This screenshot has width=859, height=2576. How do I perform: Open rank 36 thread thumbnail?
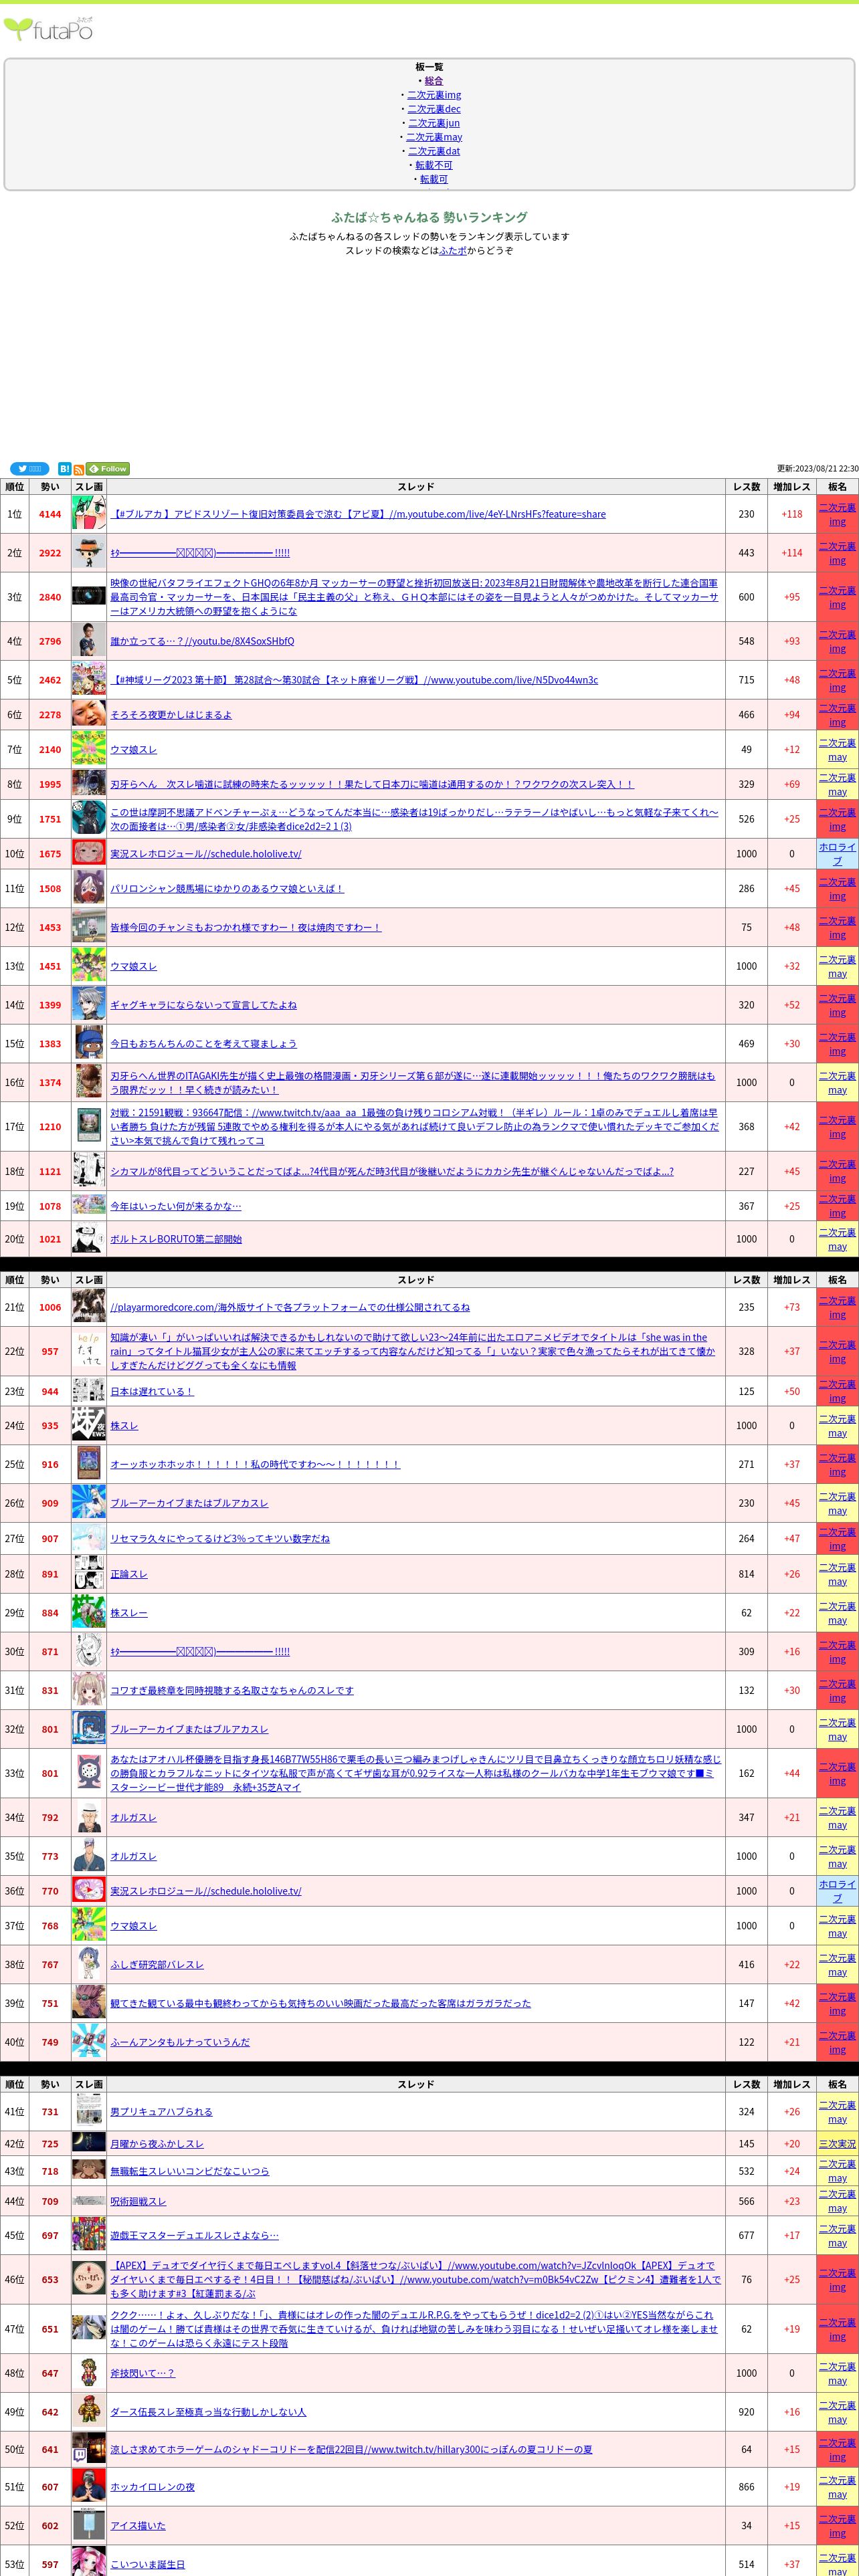tap(89, 1890)
